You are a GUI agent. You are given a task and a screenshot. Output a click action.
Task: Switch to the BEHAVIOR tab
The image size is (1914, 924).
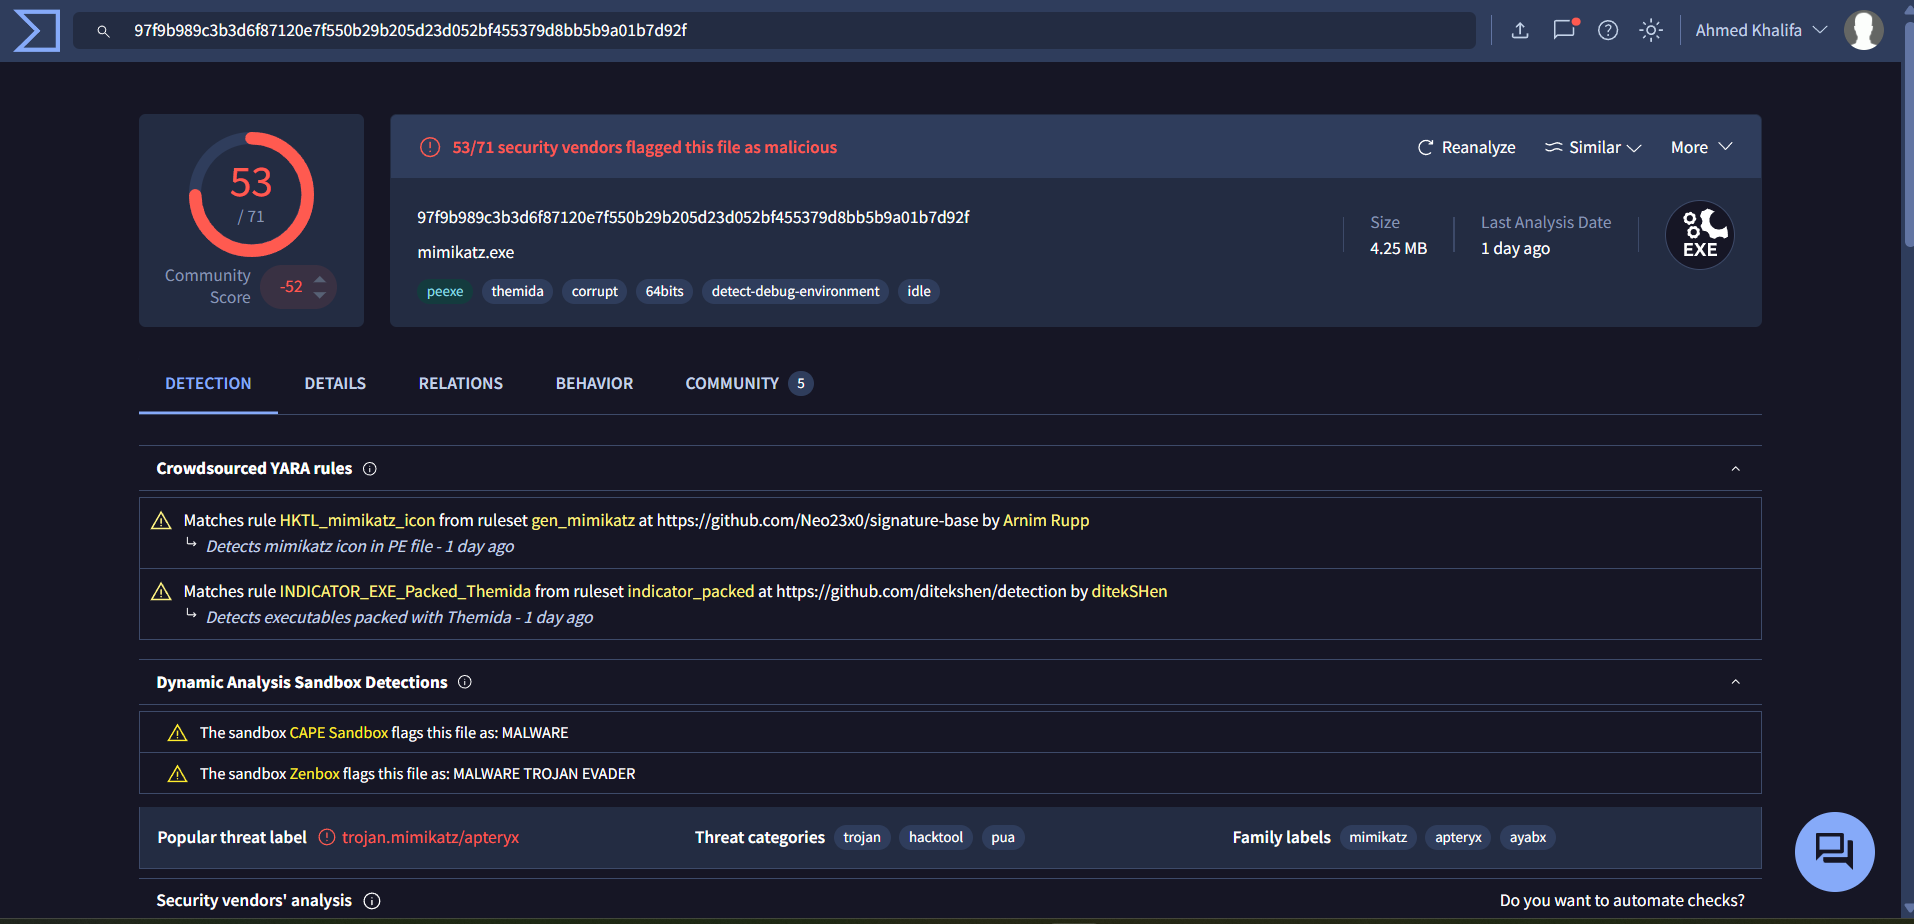(594, 383)
